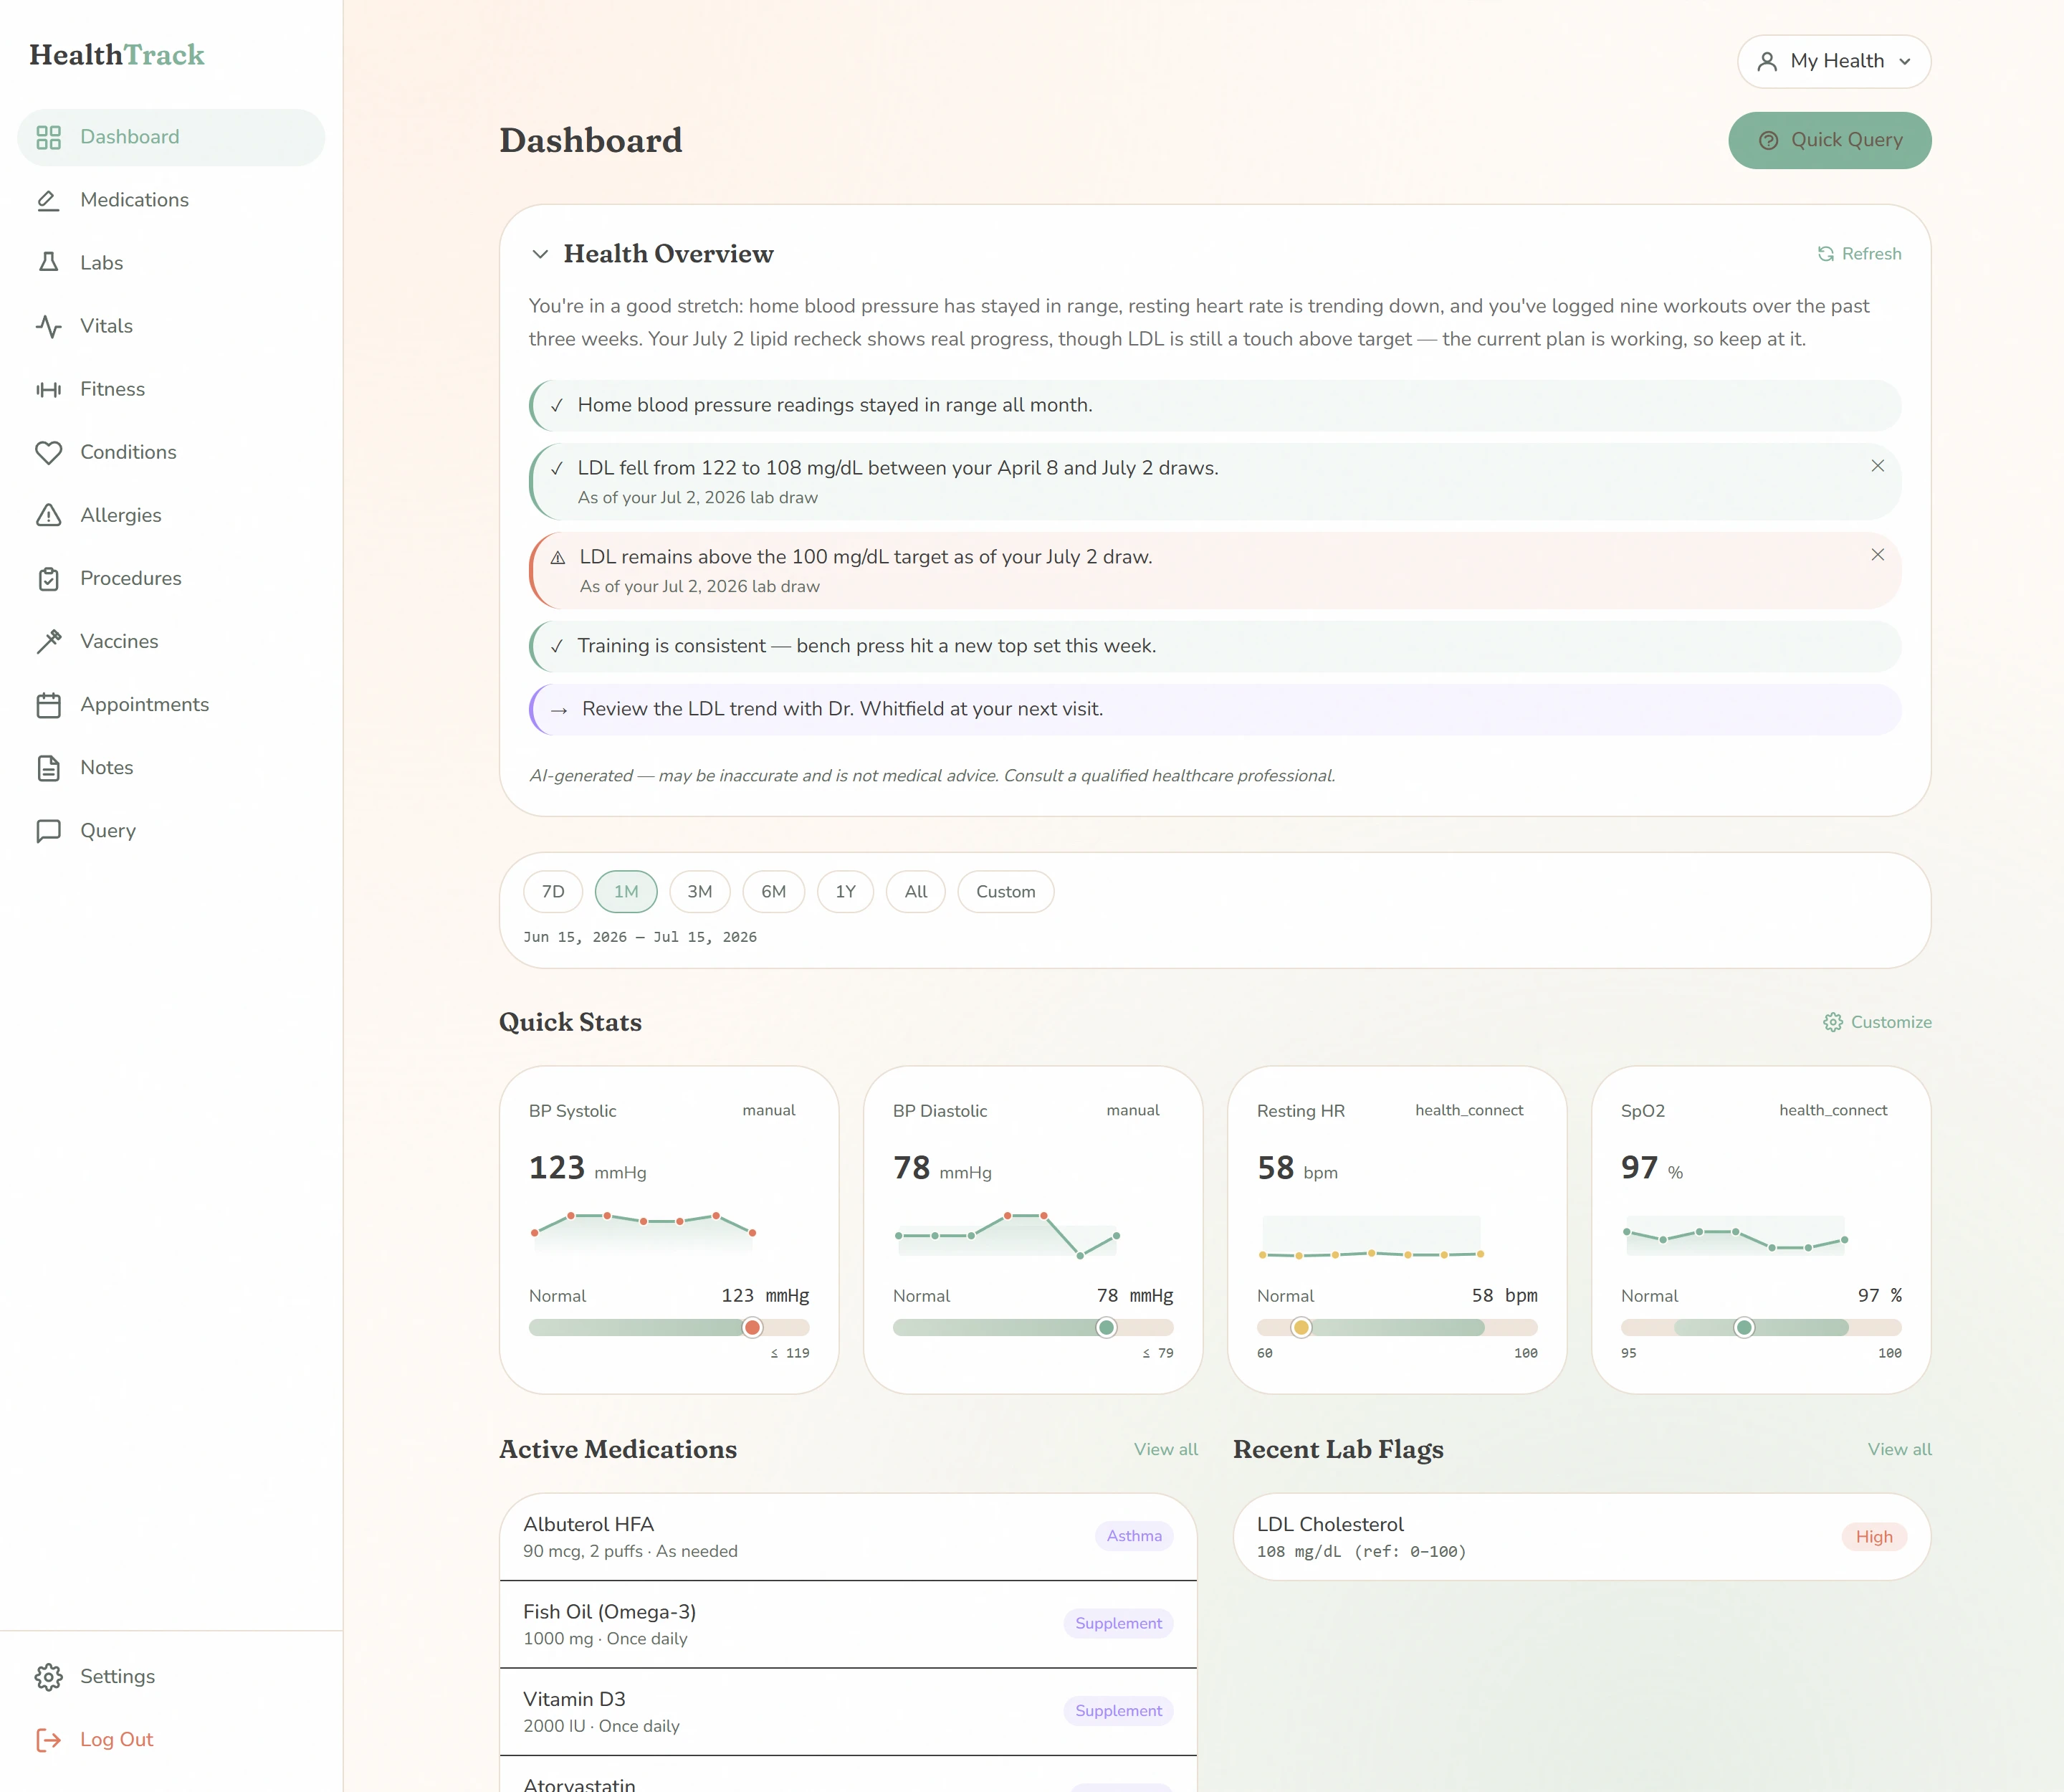Click View all for Recent Lab Flags
Viewport: 2064px width, 1792px height.
coord(1899,1449)
